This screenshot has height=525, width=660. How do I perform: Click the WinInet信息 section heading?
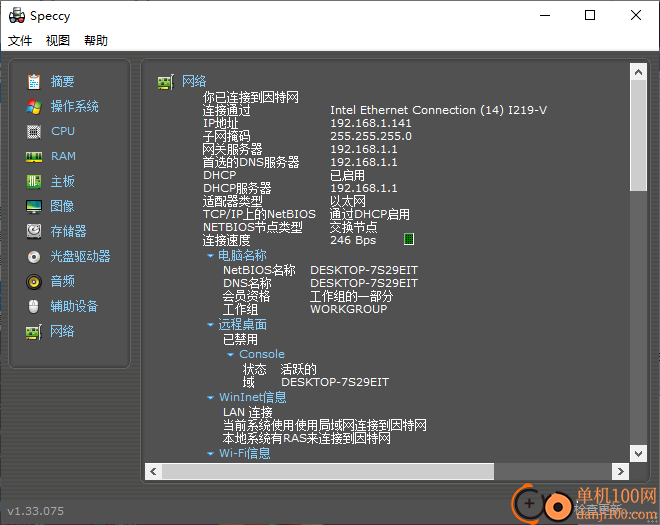[x=253, y=397]
